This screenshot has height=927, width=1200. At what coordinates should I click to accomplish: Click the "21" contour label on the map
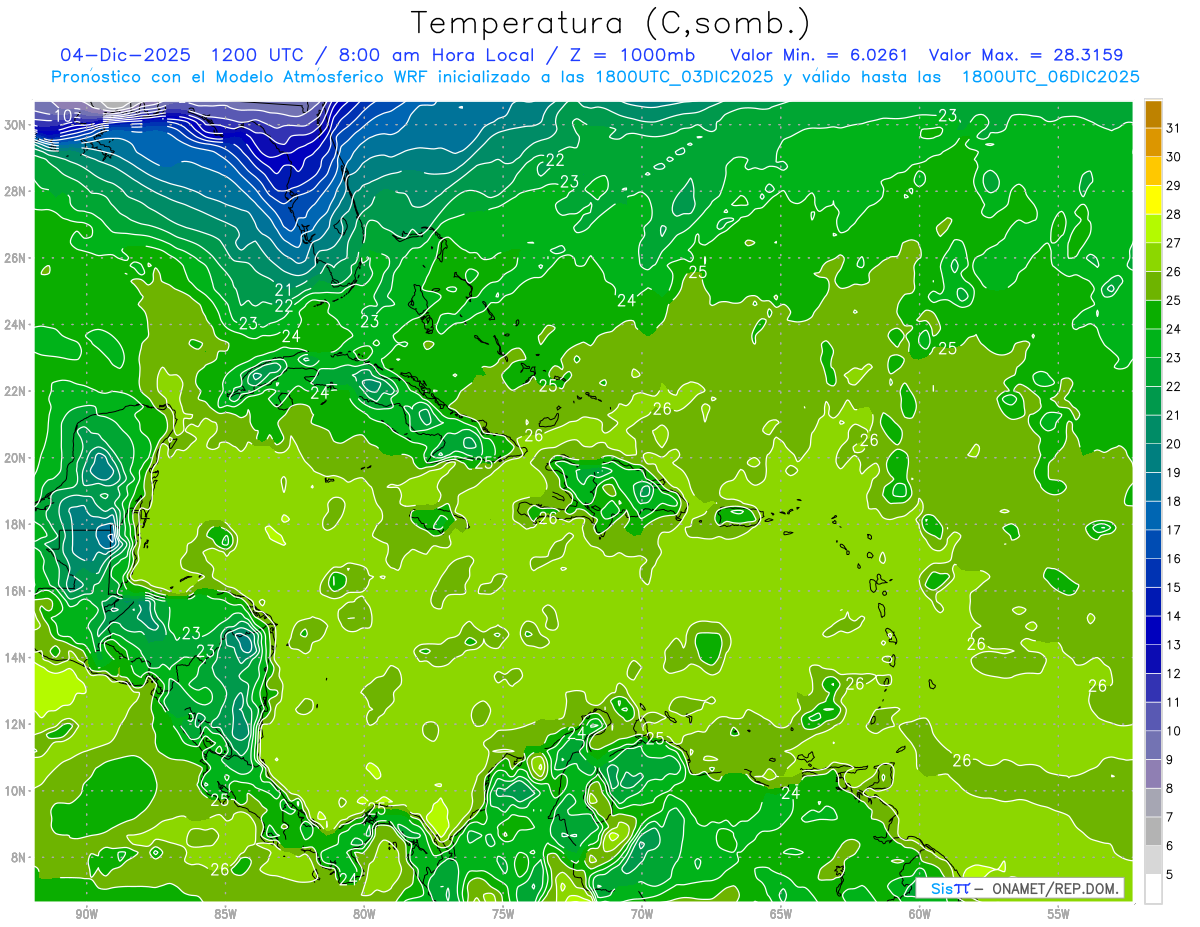tap(284, 290)
